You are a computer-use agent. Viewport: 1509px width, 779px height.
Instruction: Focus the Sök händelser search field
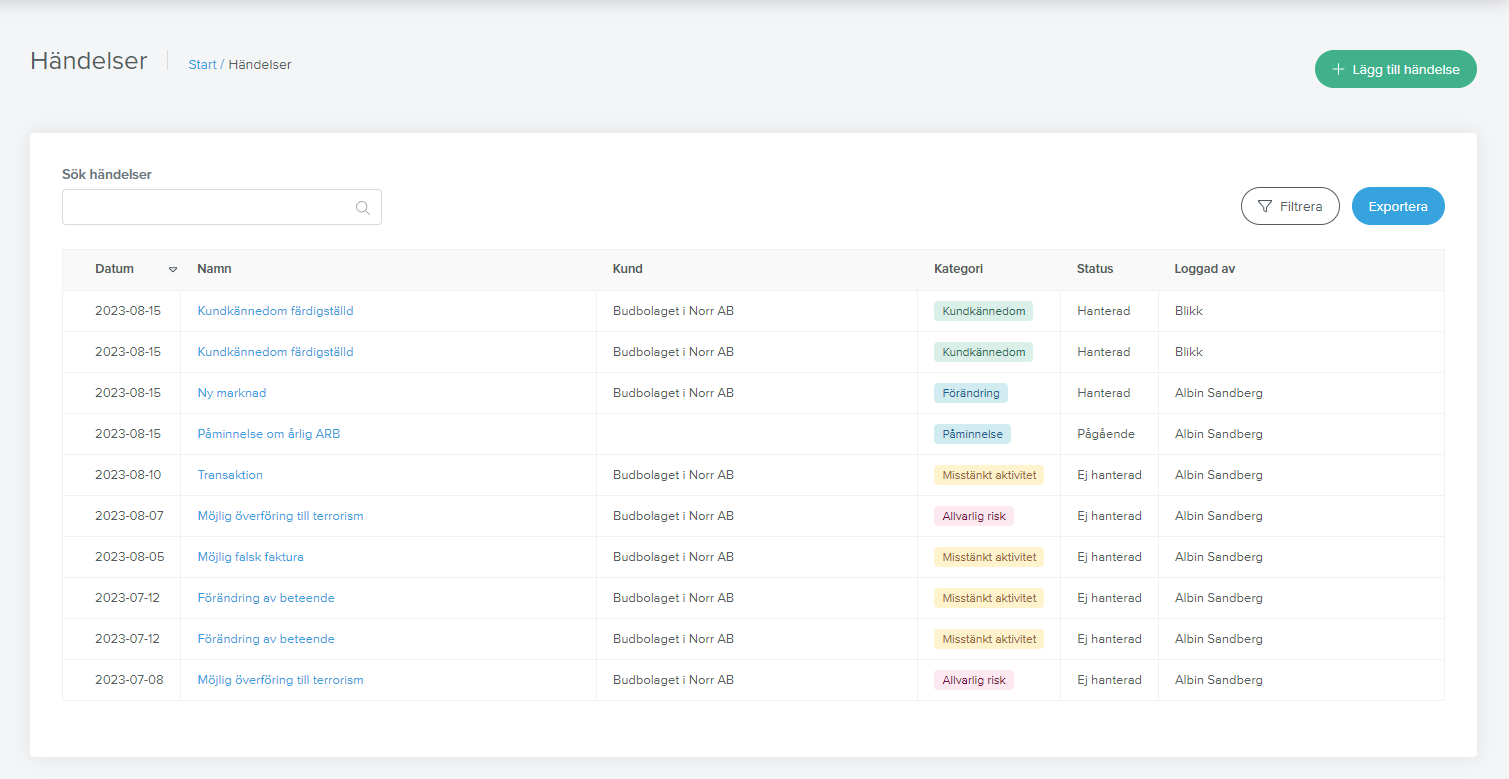pyautogui.click(x=222, y=207)
